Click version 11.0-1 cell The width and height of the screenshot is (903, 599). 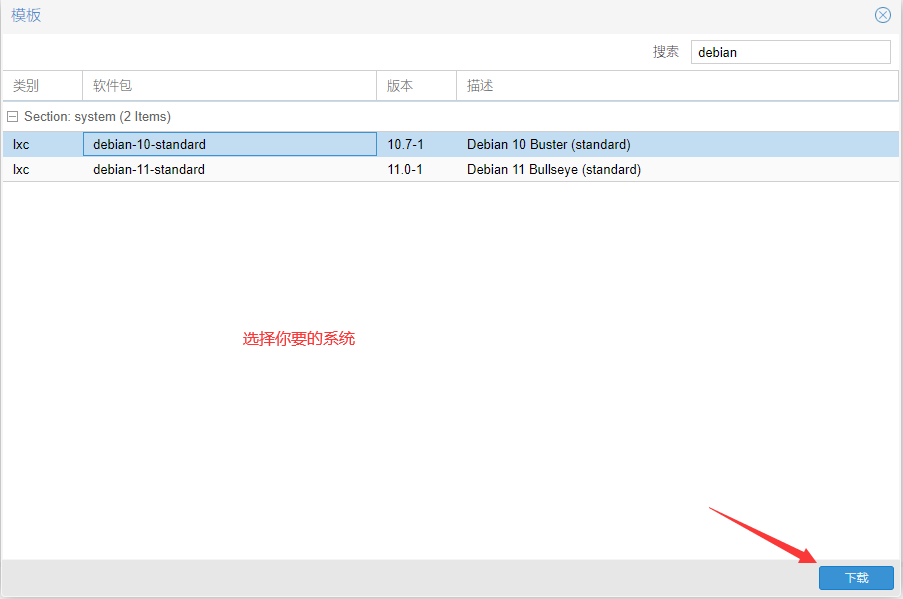[405, 170]
